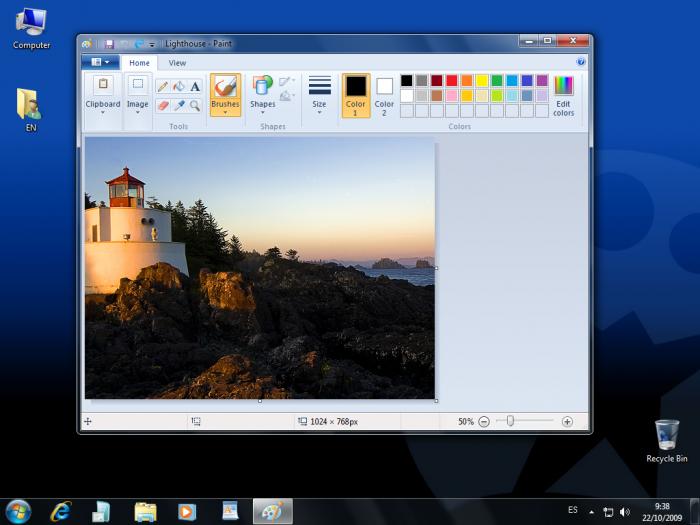Select the Color picker eyedropper tool

tap(178, 105)
